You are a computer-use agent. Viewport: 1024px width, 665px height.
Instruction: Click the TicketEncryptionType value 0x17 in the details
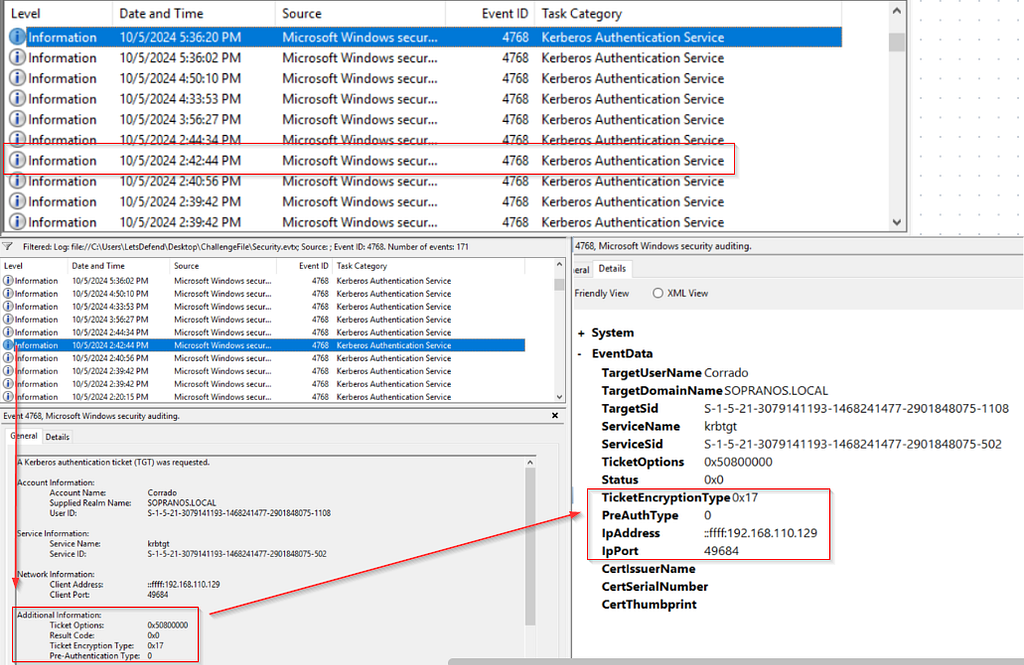point(745,497)
